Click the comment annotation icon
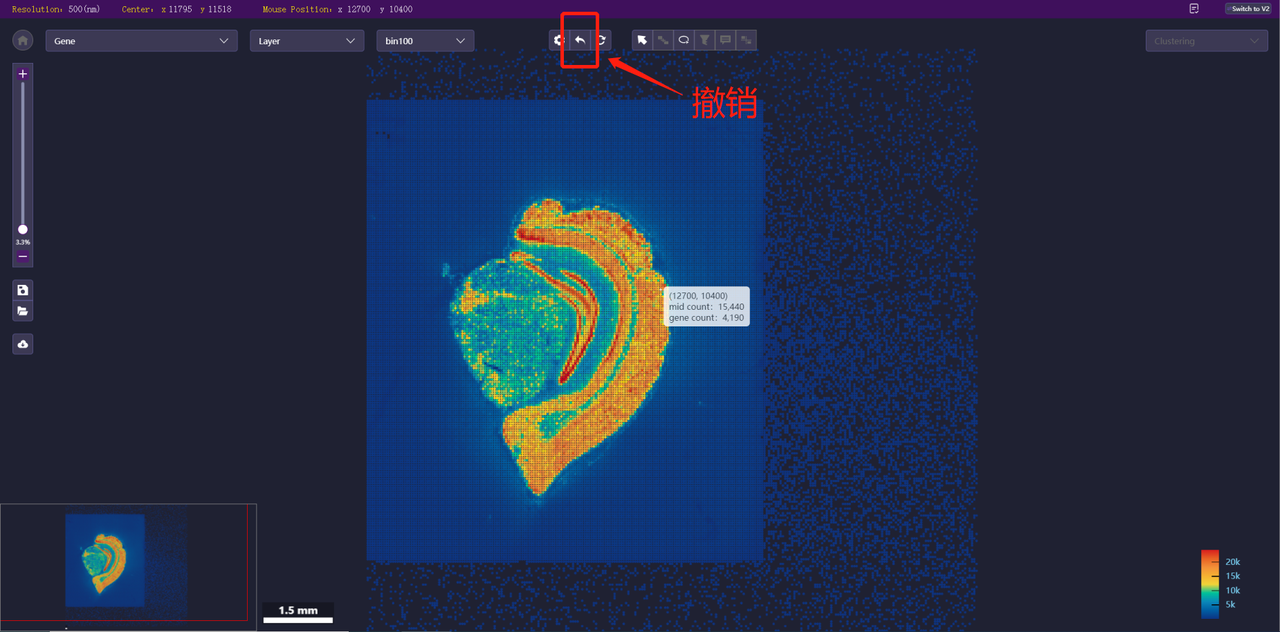Image resolution: width=1280 pixels, height=632 pixels. 726,40
